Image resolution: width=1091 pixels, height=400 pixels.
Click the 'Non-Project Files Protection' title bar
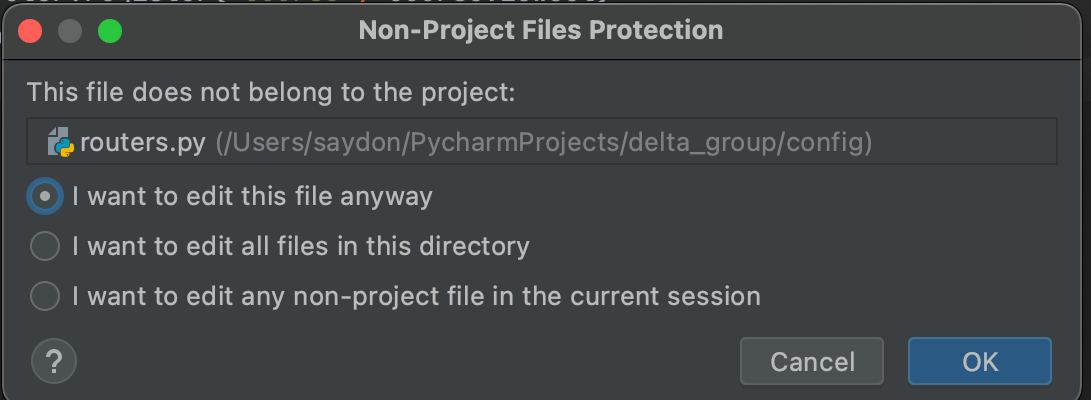click(x=541, y=31)
